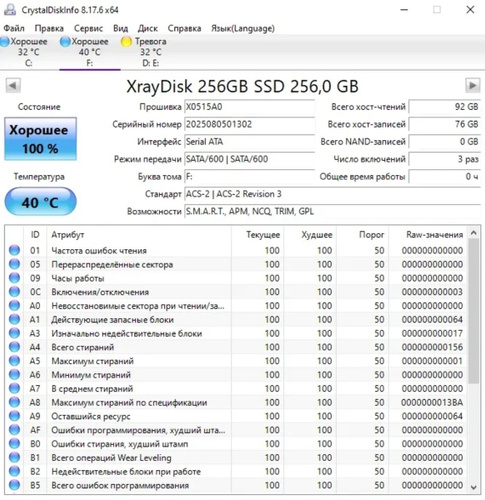Select Включения/отключения attribute text
485x500 pixels.
tap(100, 292)
